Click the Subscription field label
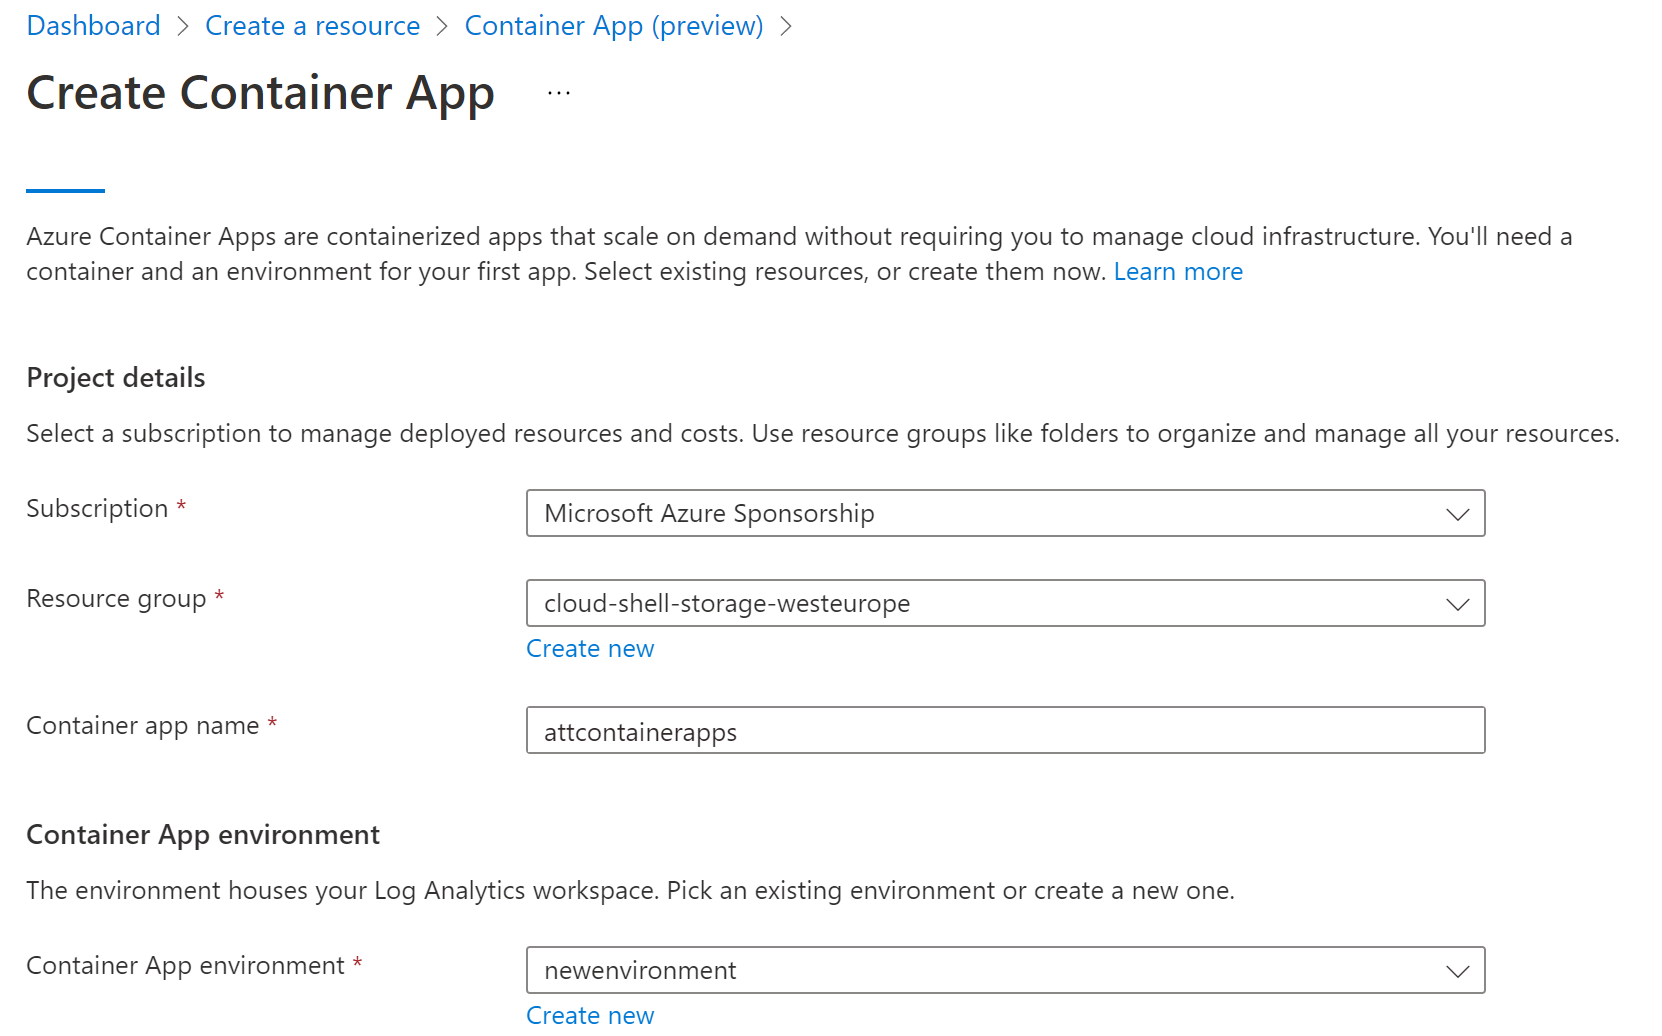 pyautogui.click(x=97, y=509)
